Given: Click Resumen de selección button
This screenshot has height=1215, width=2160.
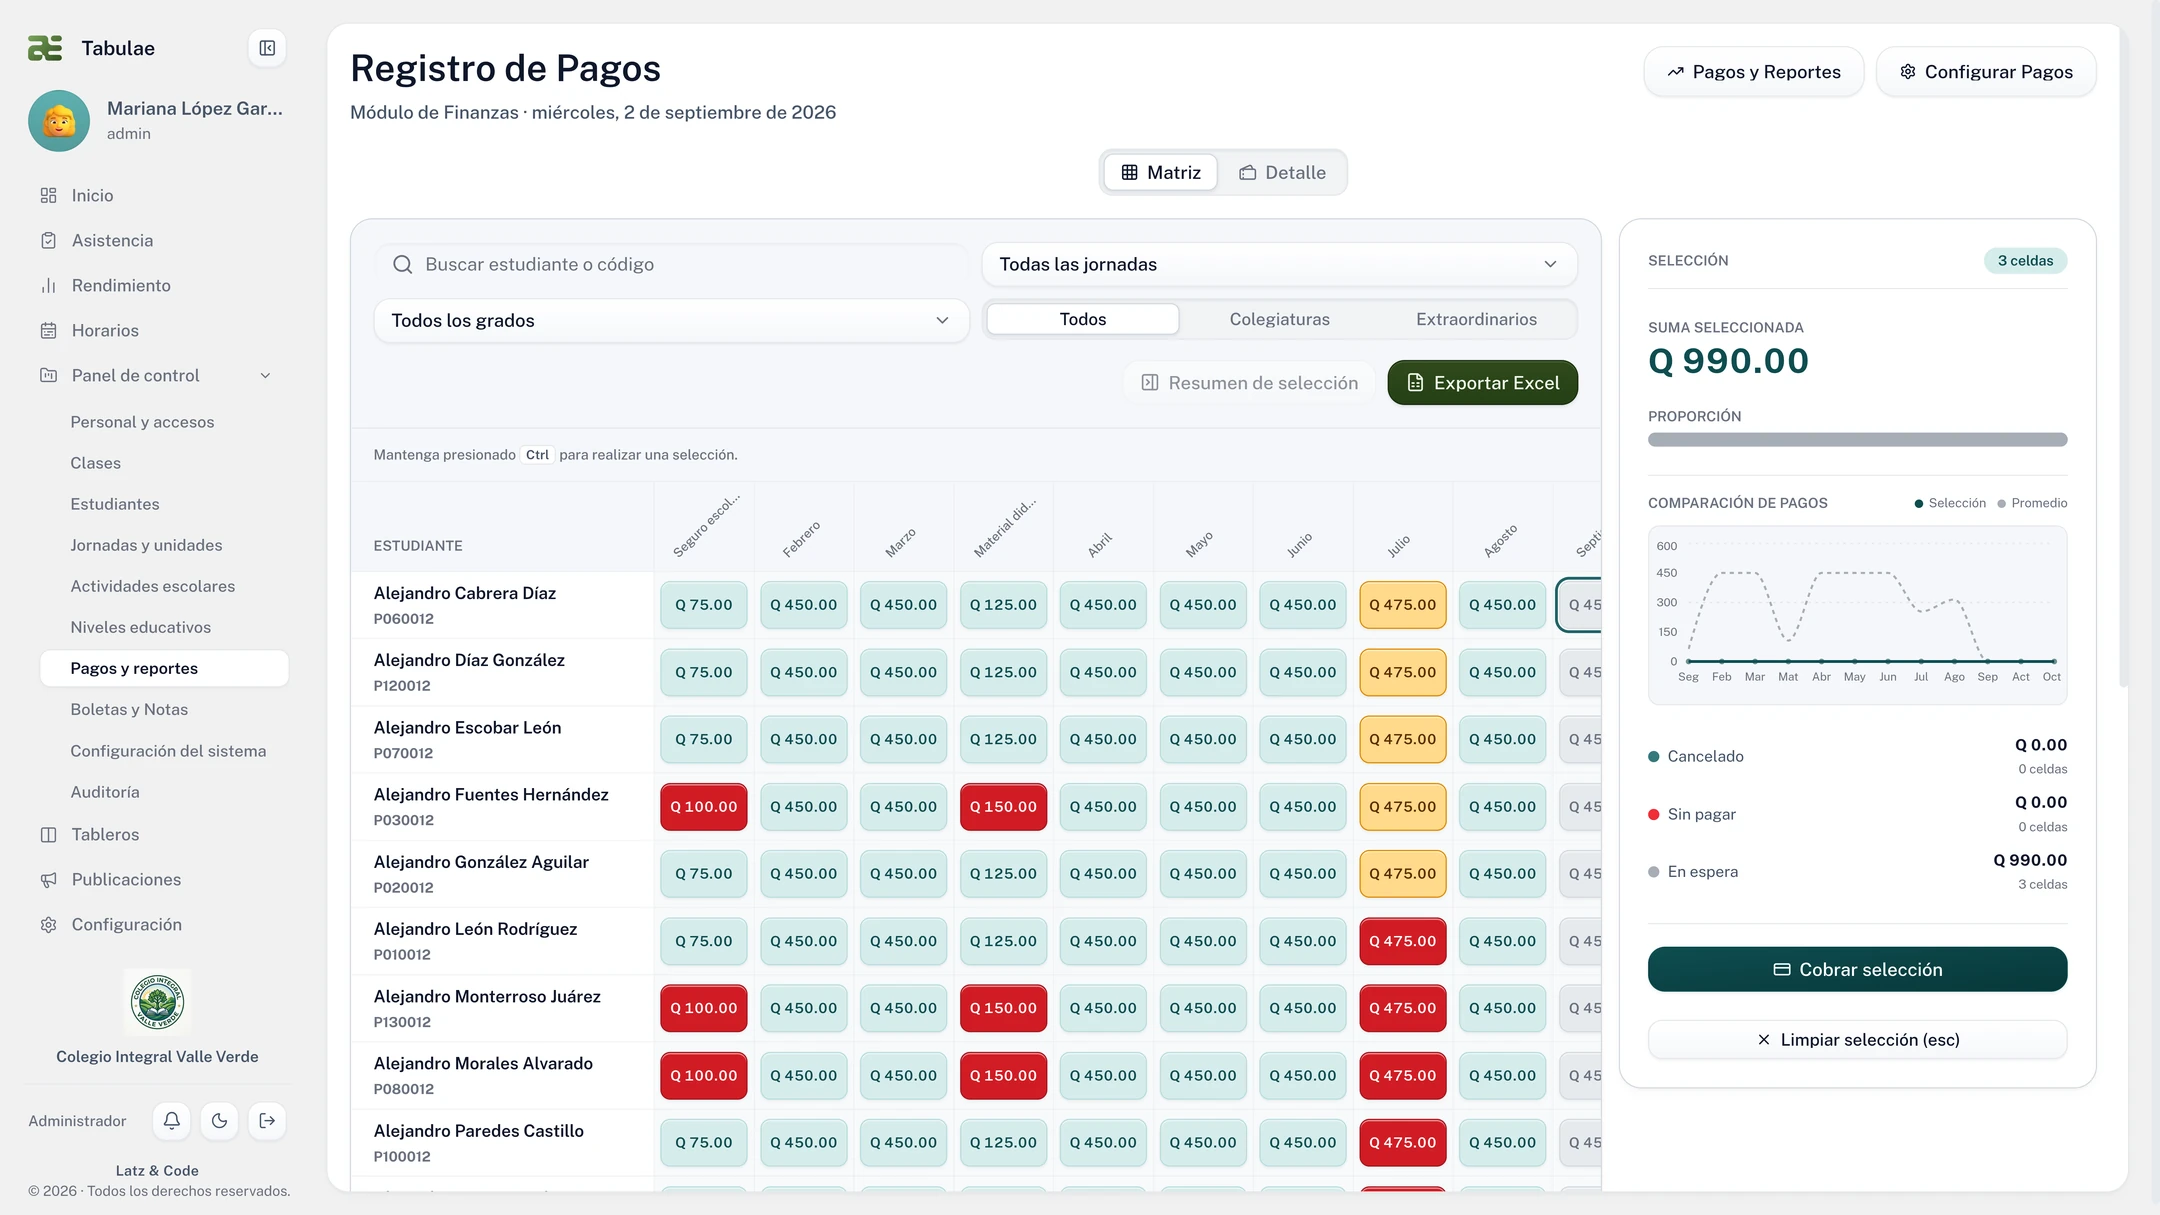Looking at the screenshot, I should click(1250, 383).
